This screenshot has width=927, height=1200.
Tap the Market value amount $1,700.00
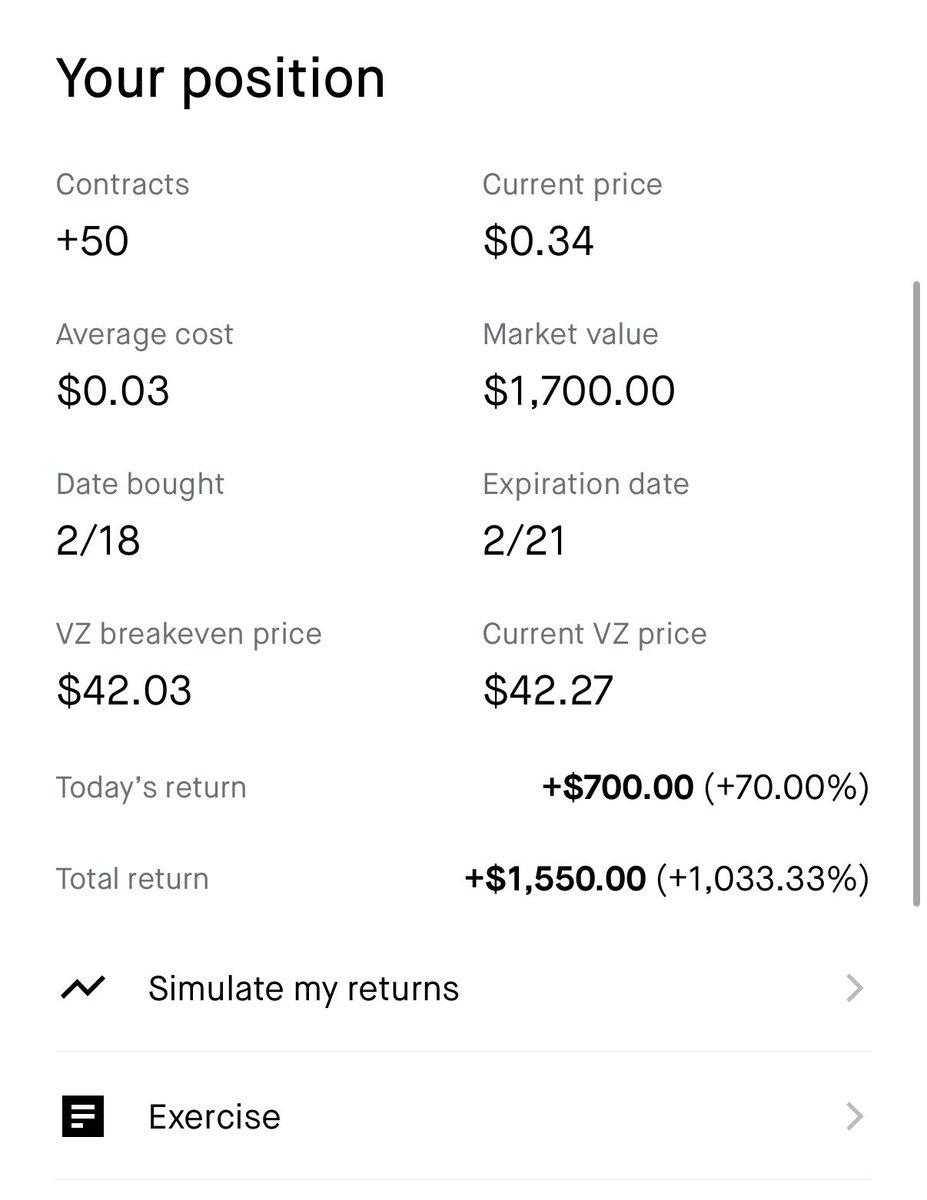[579, 391]
